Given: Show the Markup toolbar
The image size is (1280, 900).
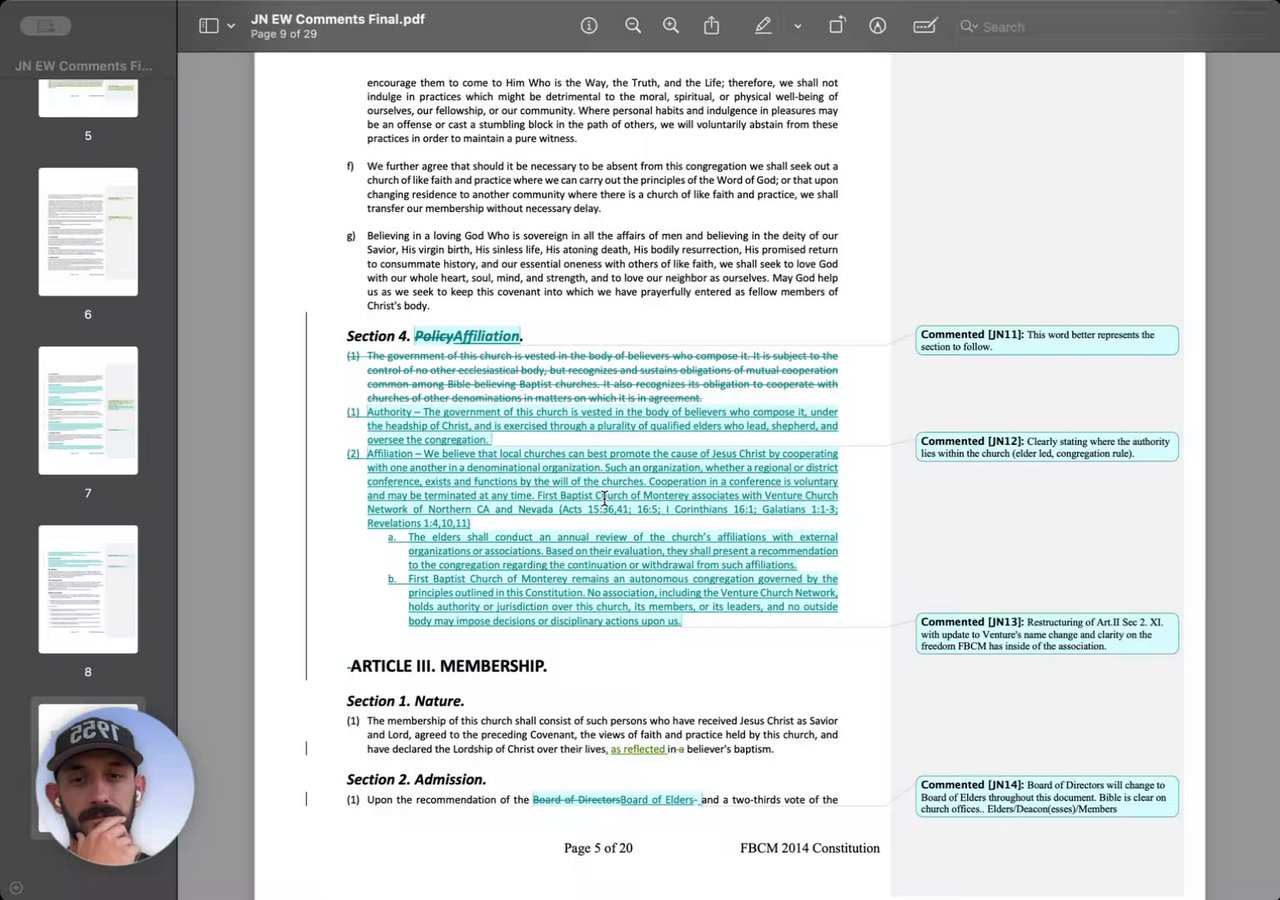Looking at the screenshot, I should (x=877, y=26).
